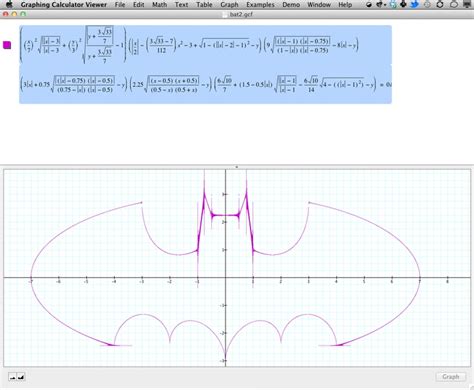474x390 pixels.
Task: Click the divider handle above the graph
Action: 237,167
